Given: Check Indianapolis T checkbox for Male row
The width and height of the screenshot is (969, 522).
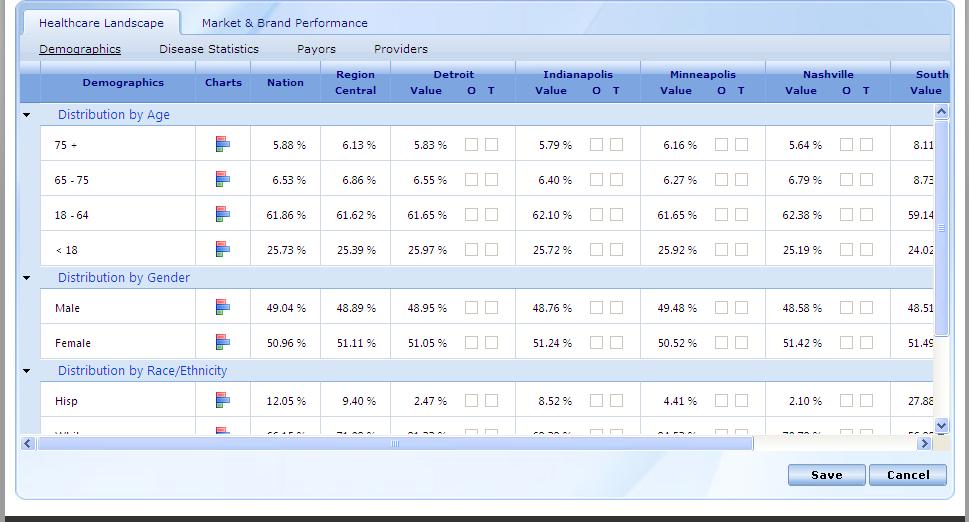Looking at the screenshot, I should [x=616, y=308].
